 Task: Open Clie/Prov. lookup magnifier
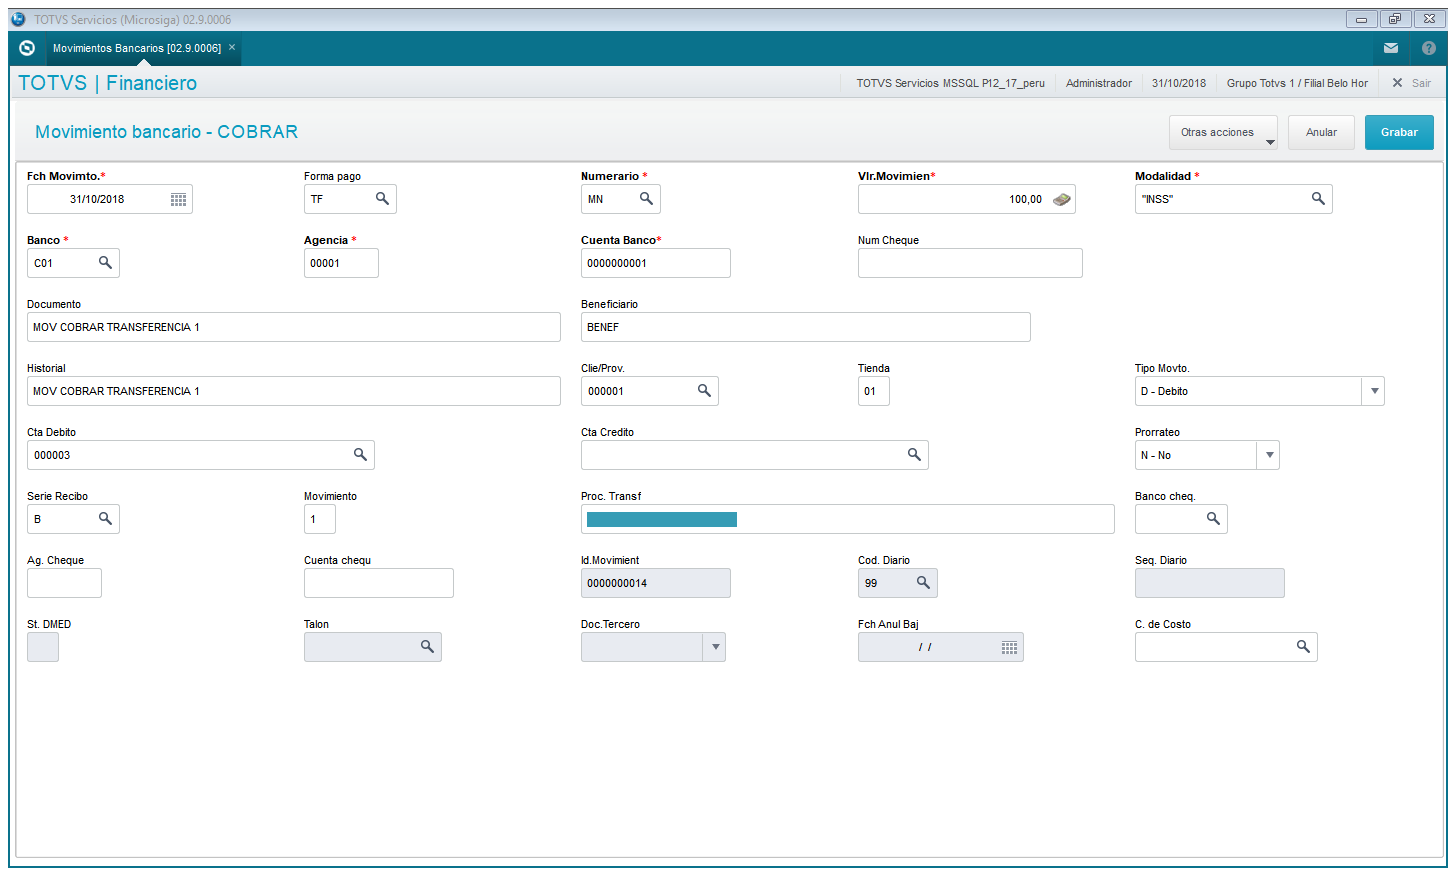tap(704, 391)
